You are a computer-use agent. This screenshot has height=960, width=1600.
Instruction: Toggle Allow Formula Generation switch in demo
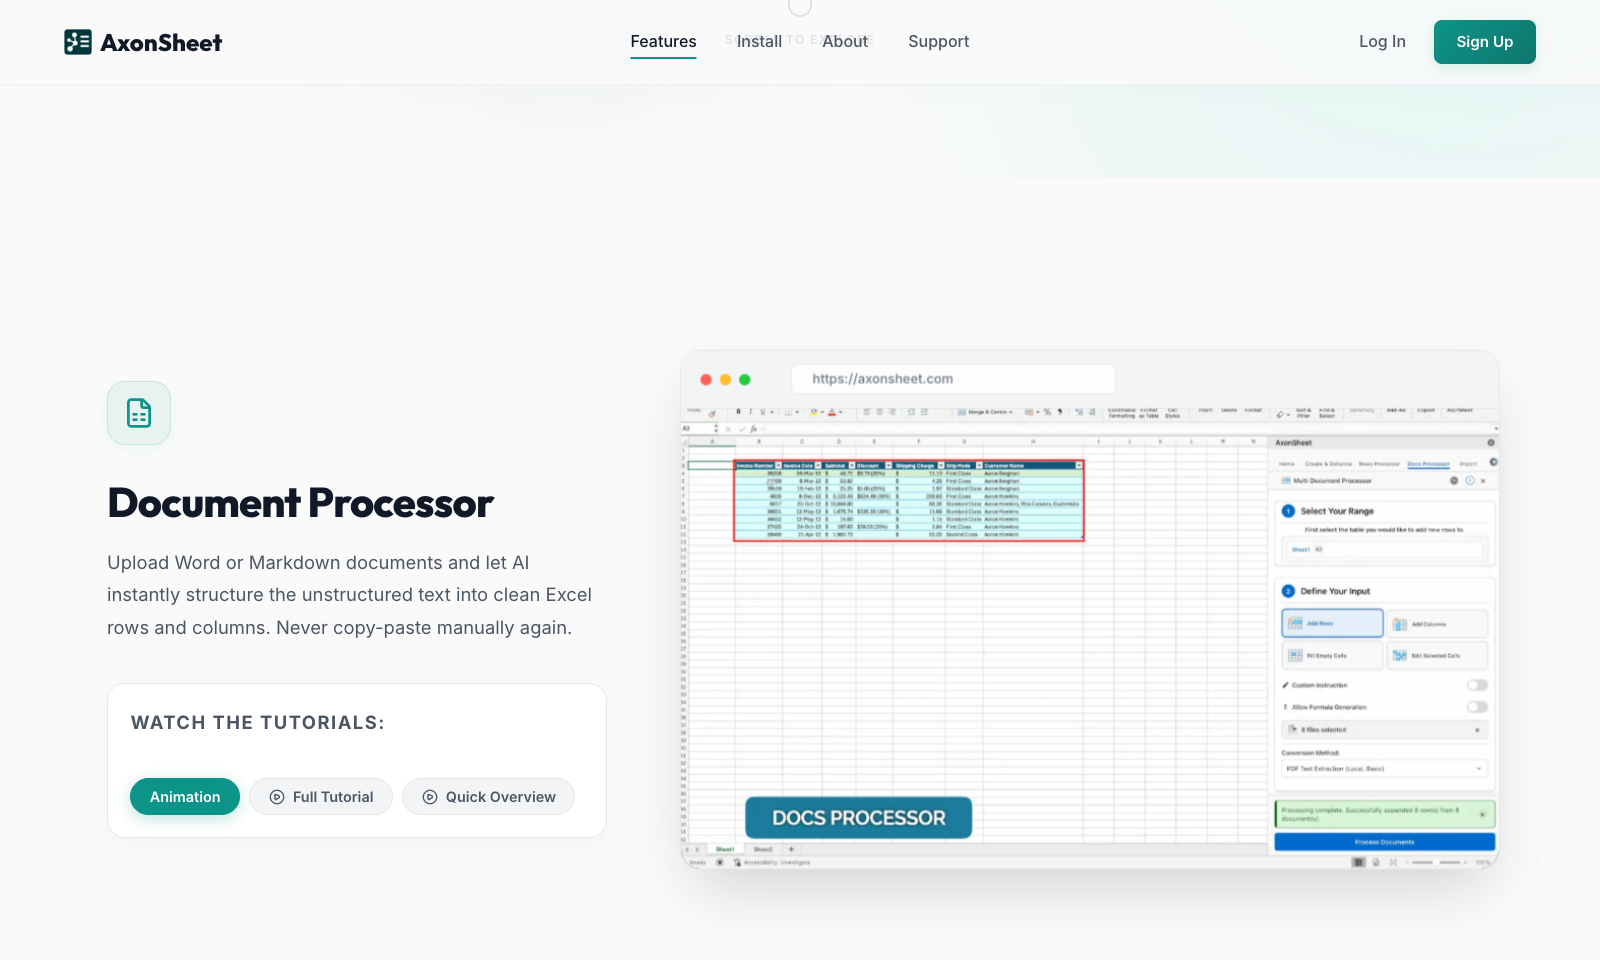(1477, 707)
